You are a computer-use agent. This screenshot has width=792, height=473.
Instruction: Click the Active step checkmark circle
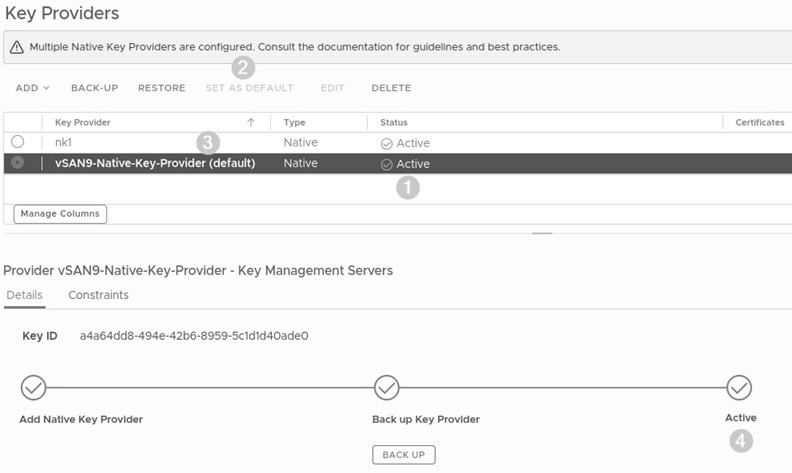pyautogui.click(x=739, y=388)
